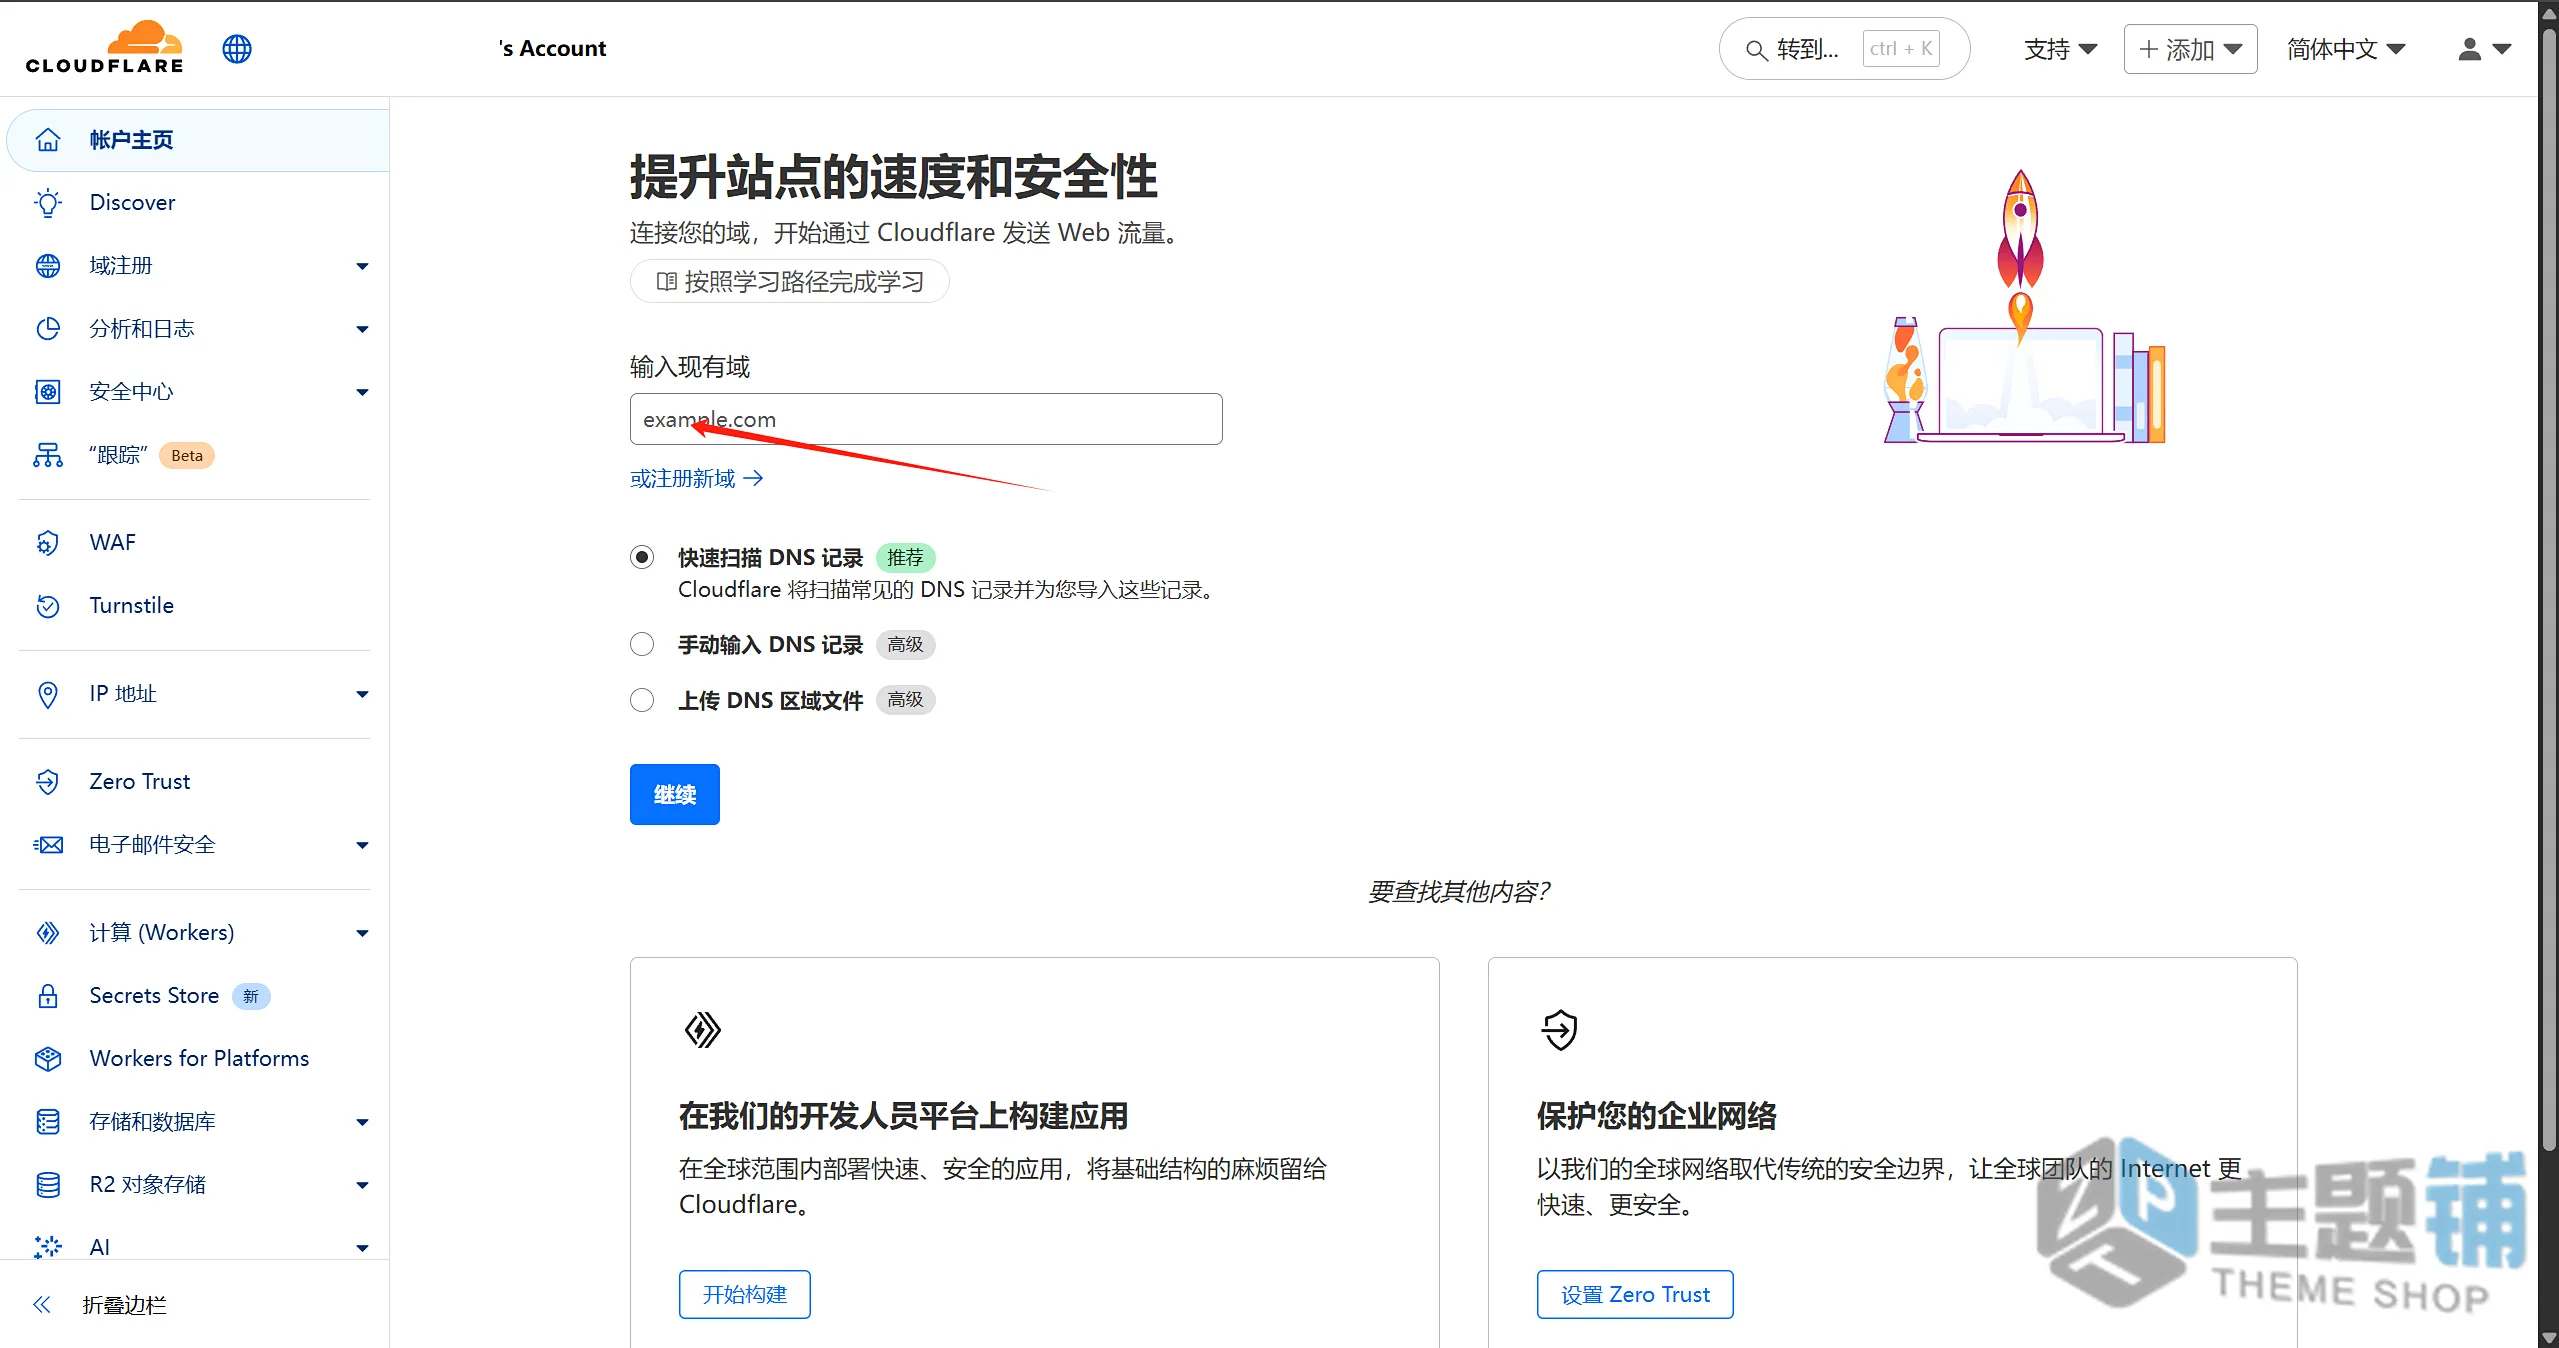Screen dimensions: 2559x1348
Task: Click the 安全中心 icon
Action: (x=48, y=392)
